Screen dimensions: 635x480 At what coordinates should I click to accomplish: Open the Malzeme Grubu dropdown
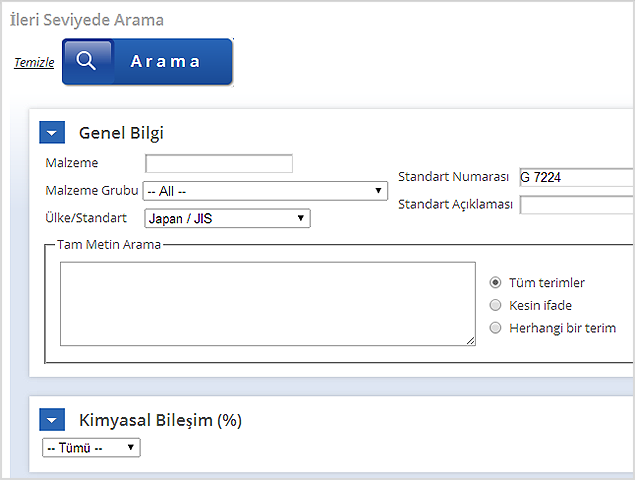point(265,191)
